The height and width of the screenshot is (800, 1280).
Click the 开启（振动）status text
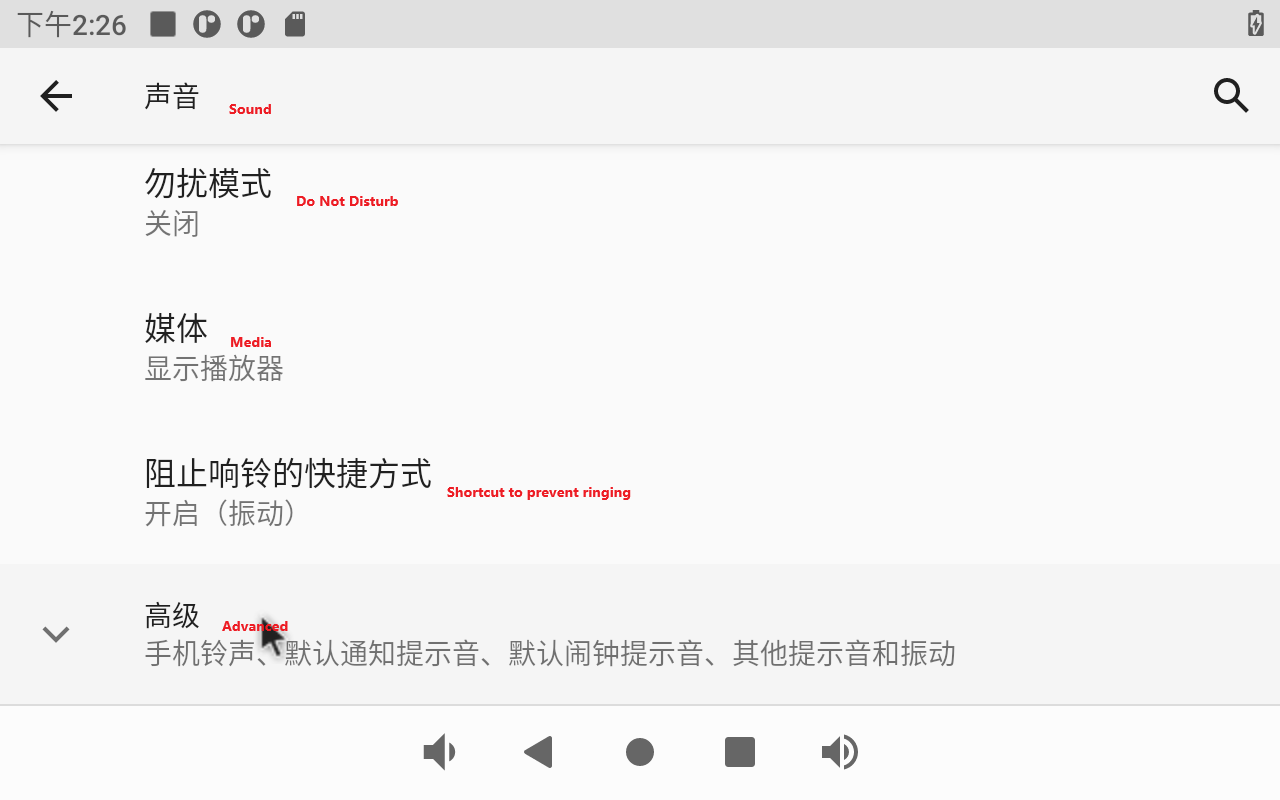222,514
